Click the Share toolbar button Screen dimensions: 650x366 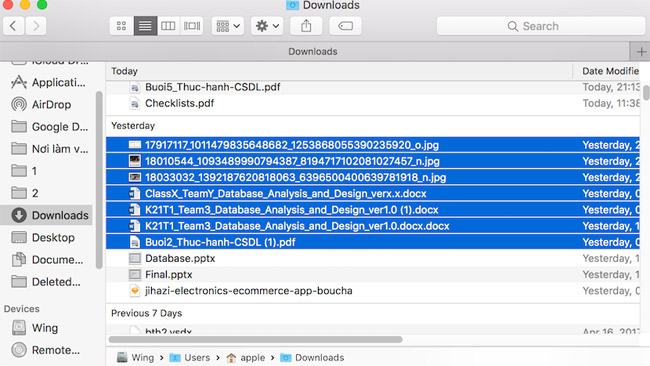point(306,26)
